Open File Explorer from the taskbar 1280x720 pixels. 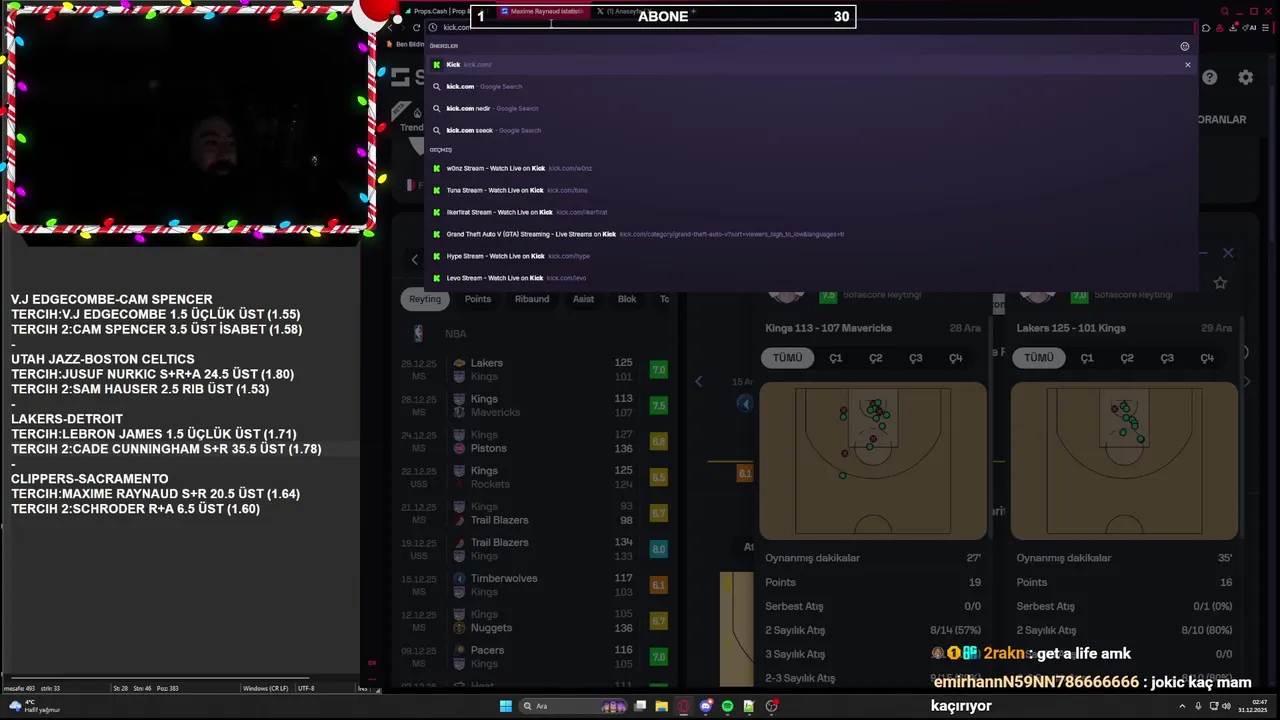(x=662, y=706)
